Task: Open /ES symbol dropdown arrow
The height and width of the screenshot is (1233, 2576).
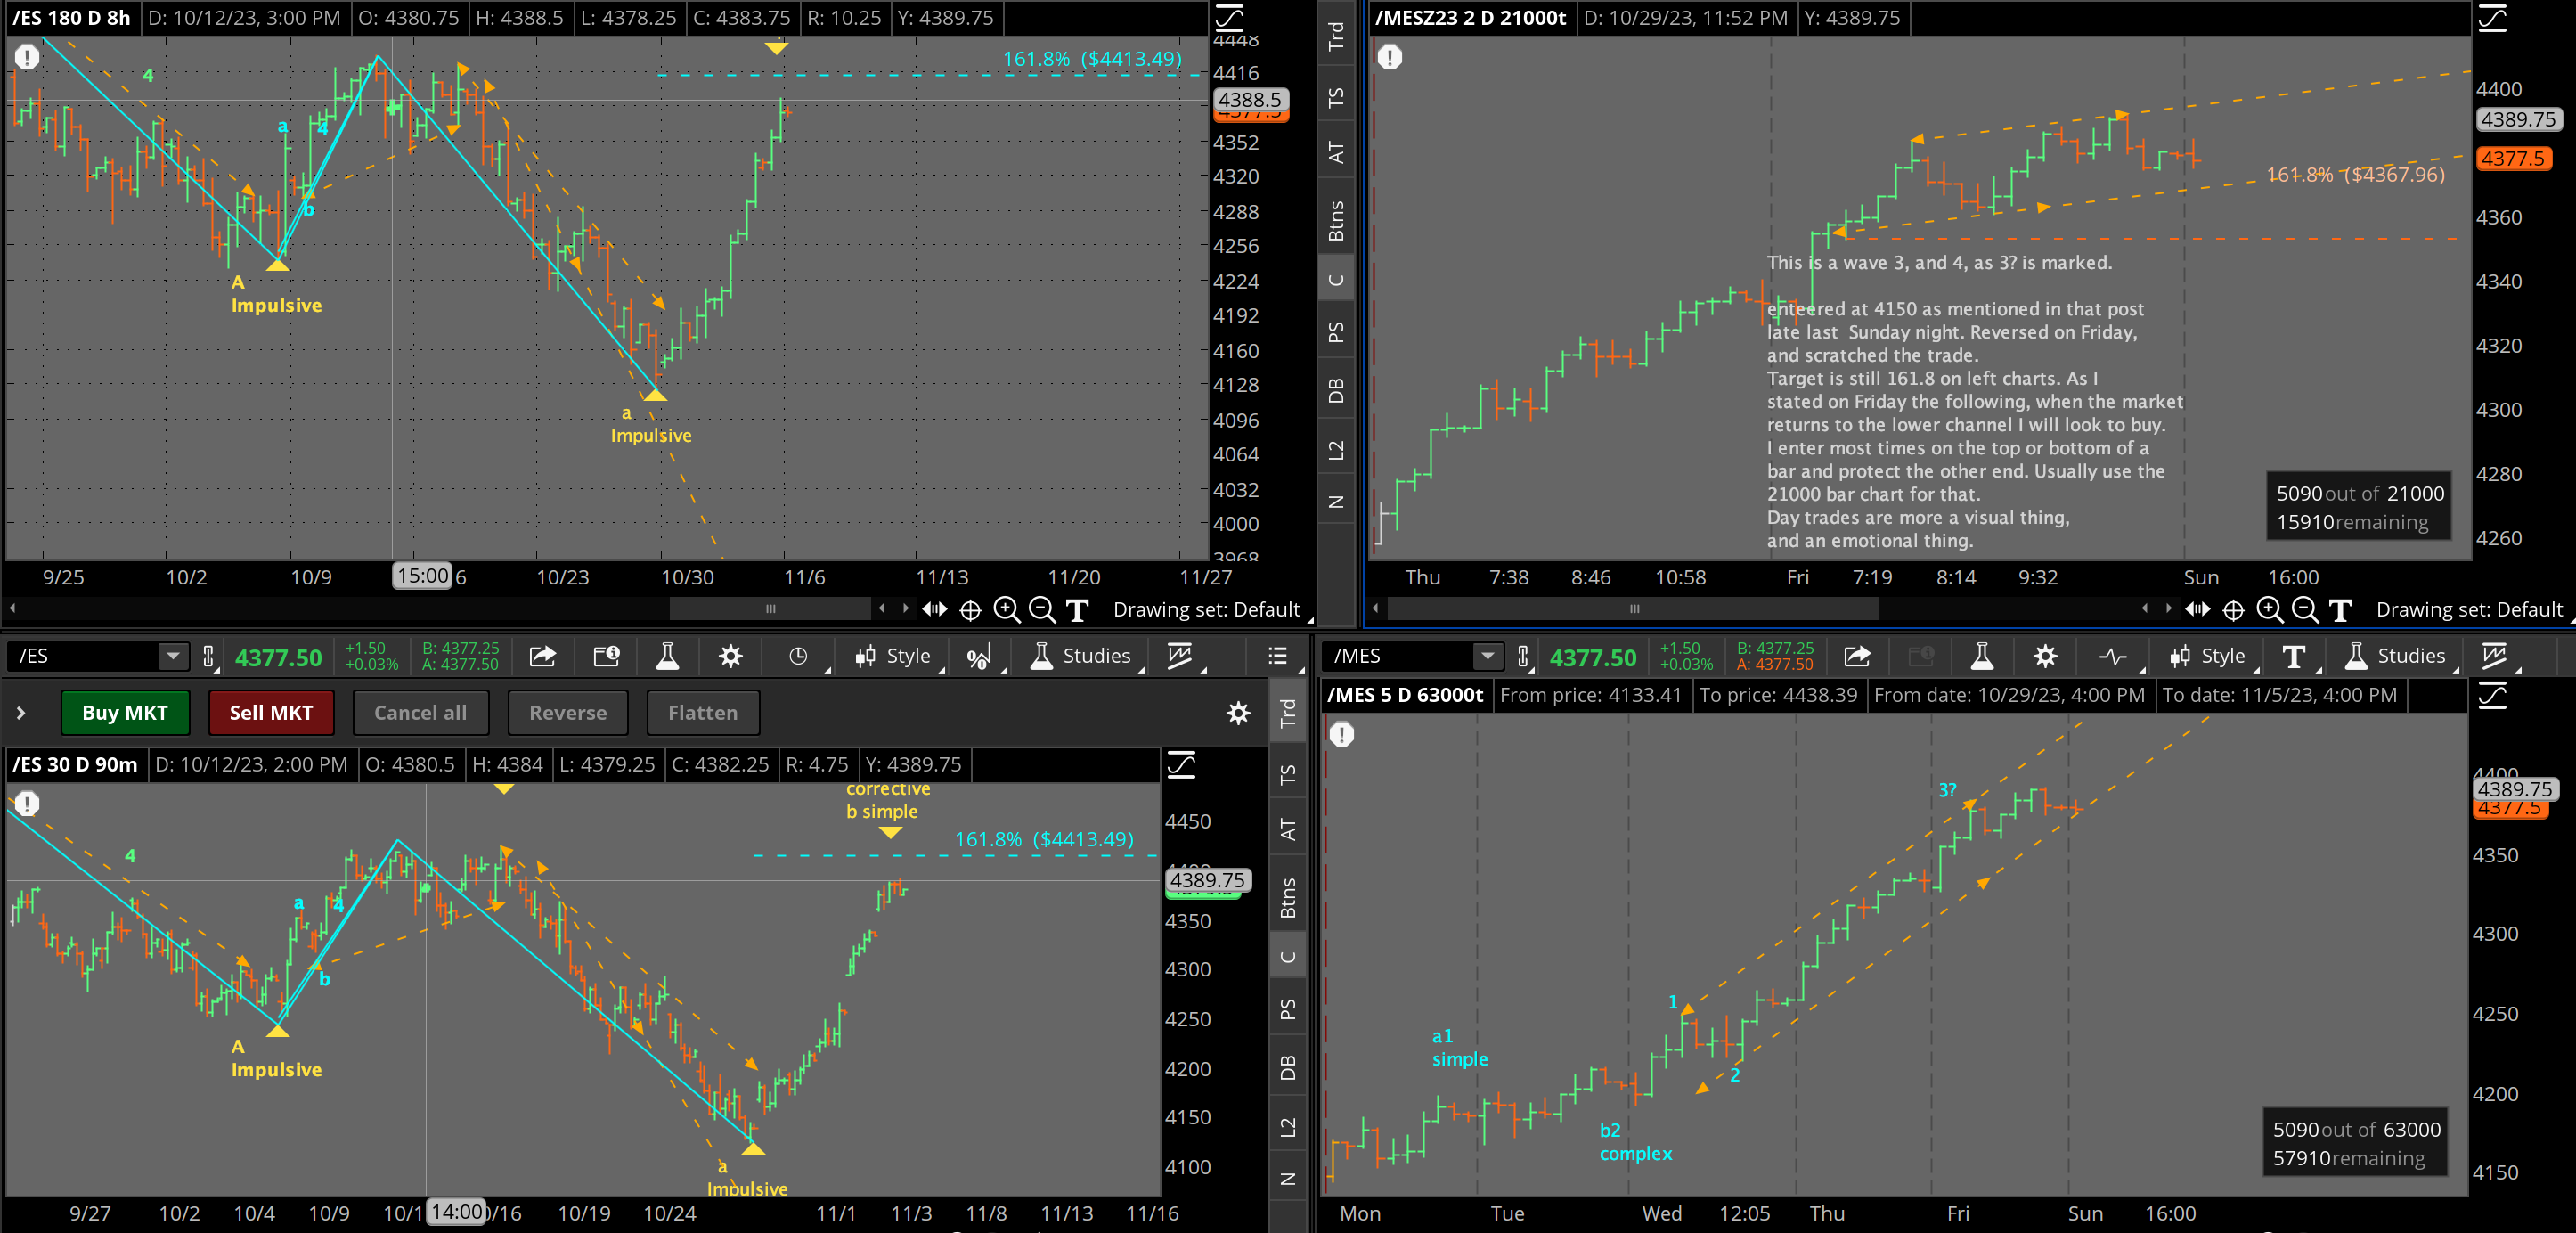Action: click(173, 656)
